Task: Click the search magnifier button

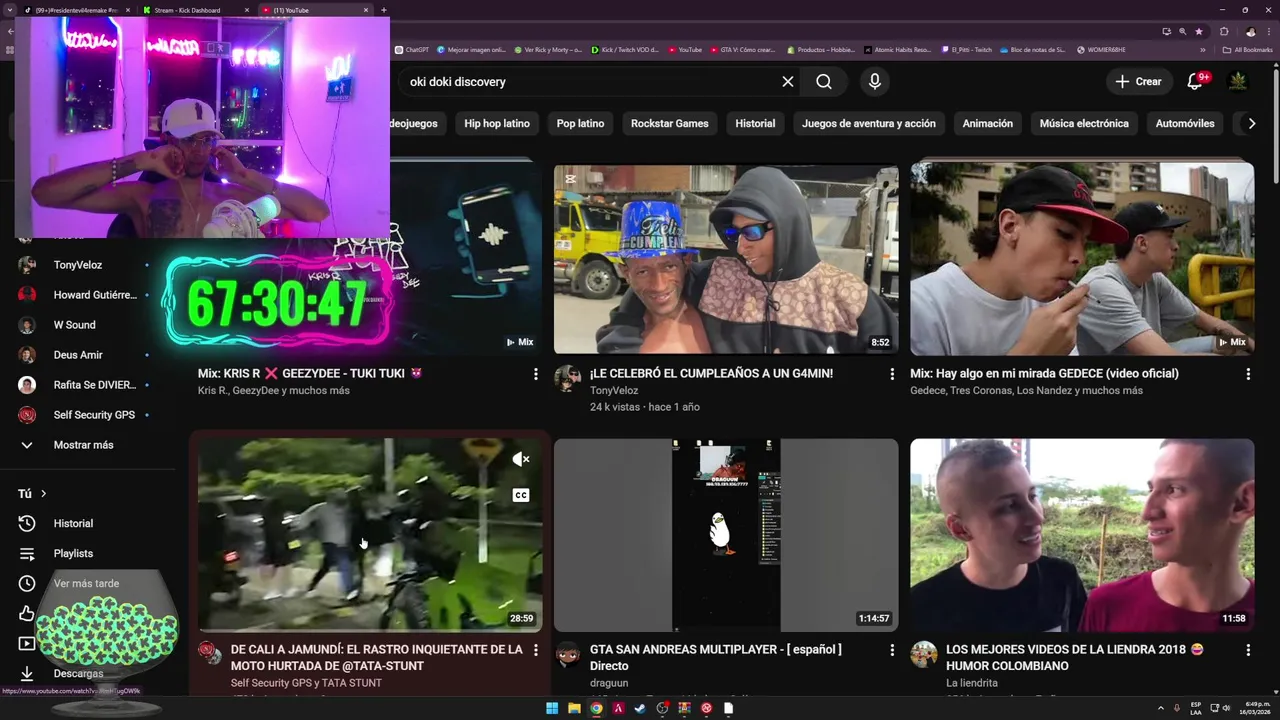Action: 824,82
